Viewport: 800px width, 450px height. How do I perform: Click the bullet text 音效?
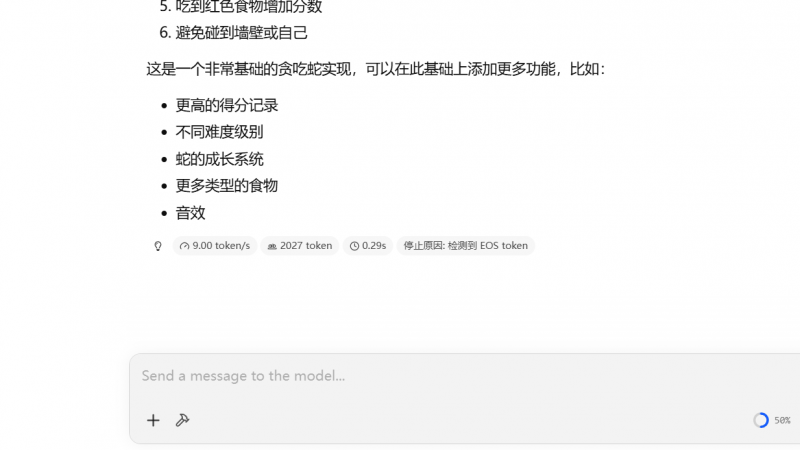190,213
